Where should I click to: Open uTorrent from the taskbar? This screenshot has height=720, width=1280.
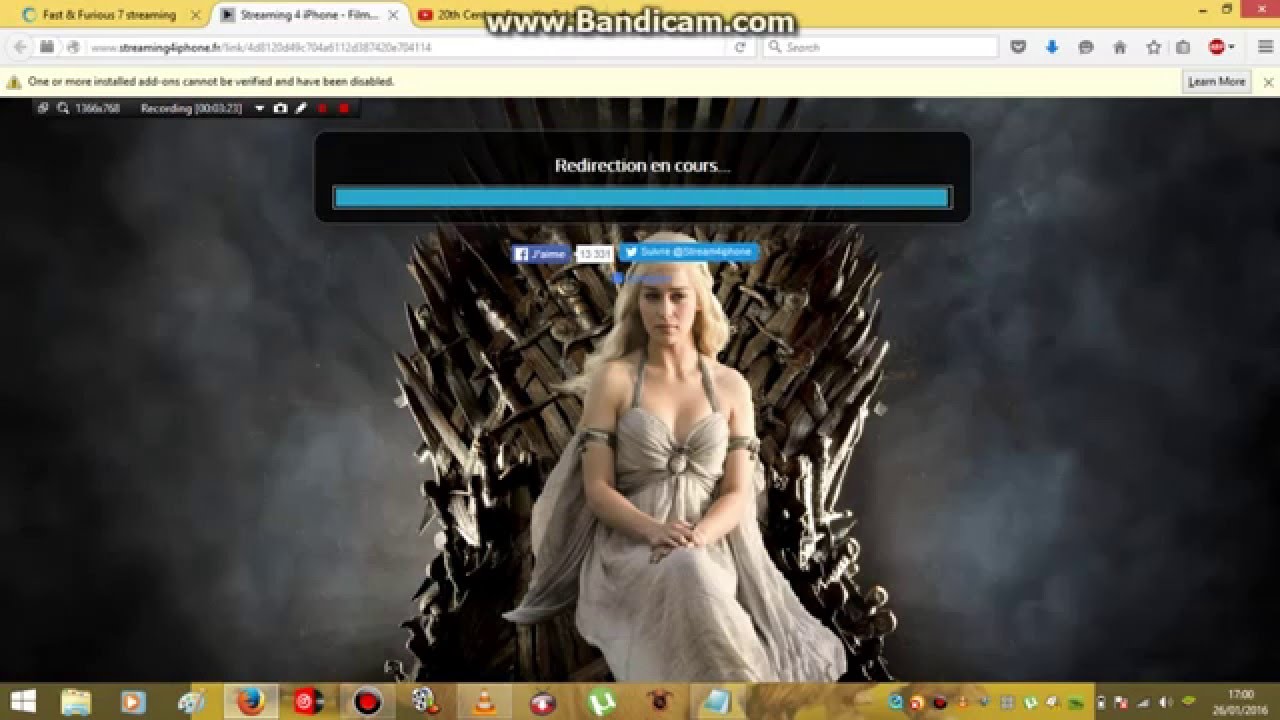601,702
